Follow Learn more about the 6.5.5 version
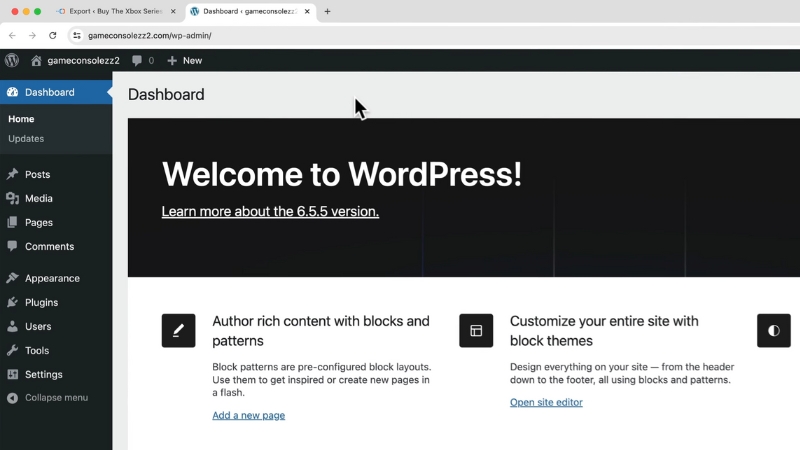Screen dimensions: 800x450 pyautogui.click(x=270, y=211)
